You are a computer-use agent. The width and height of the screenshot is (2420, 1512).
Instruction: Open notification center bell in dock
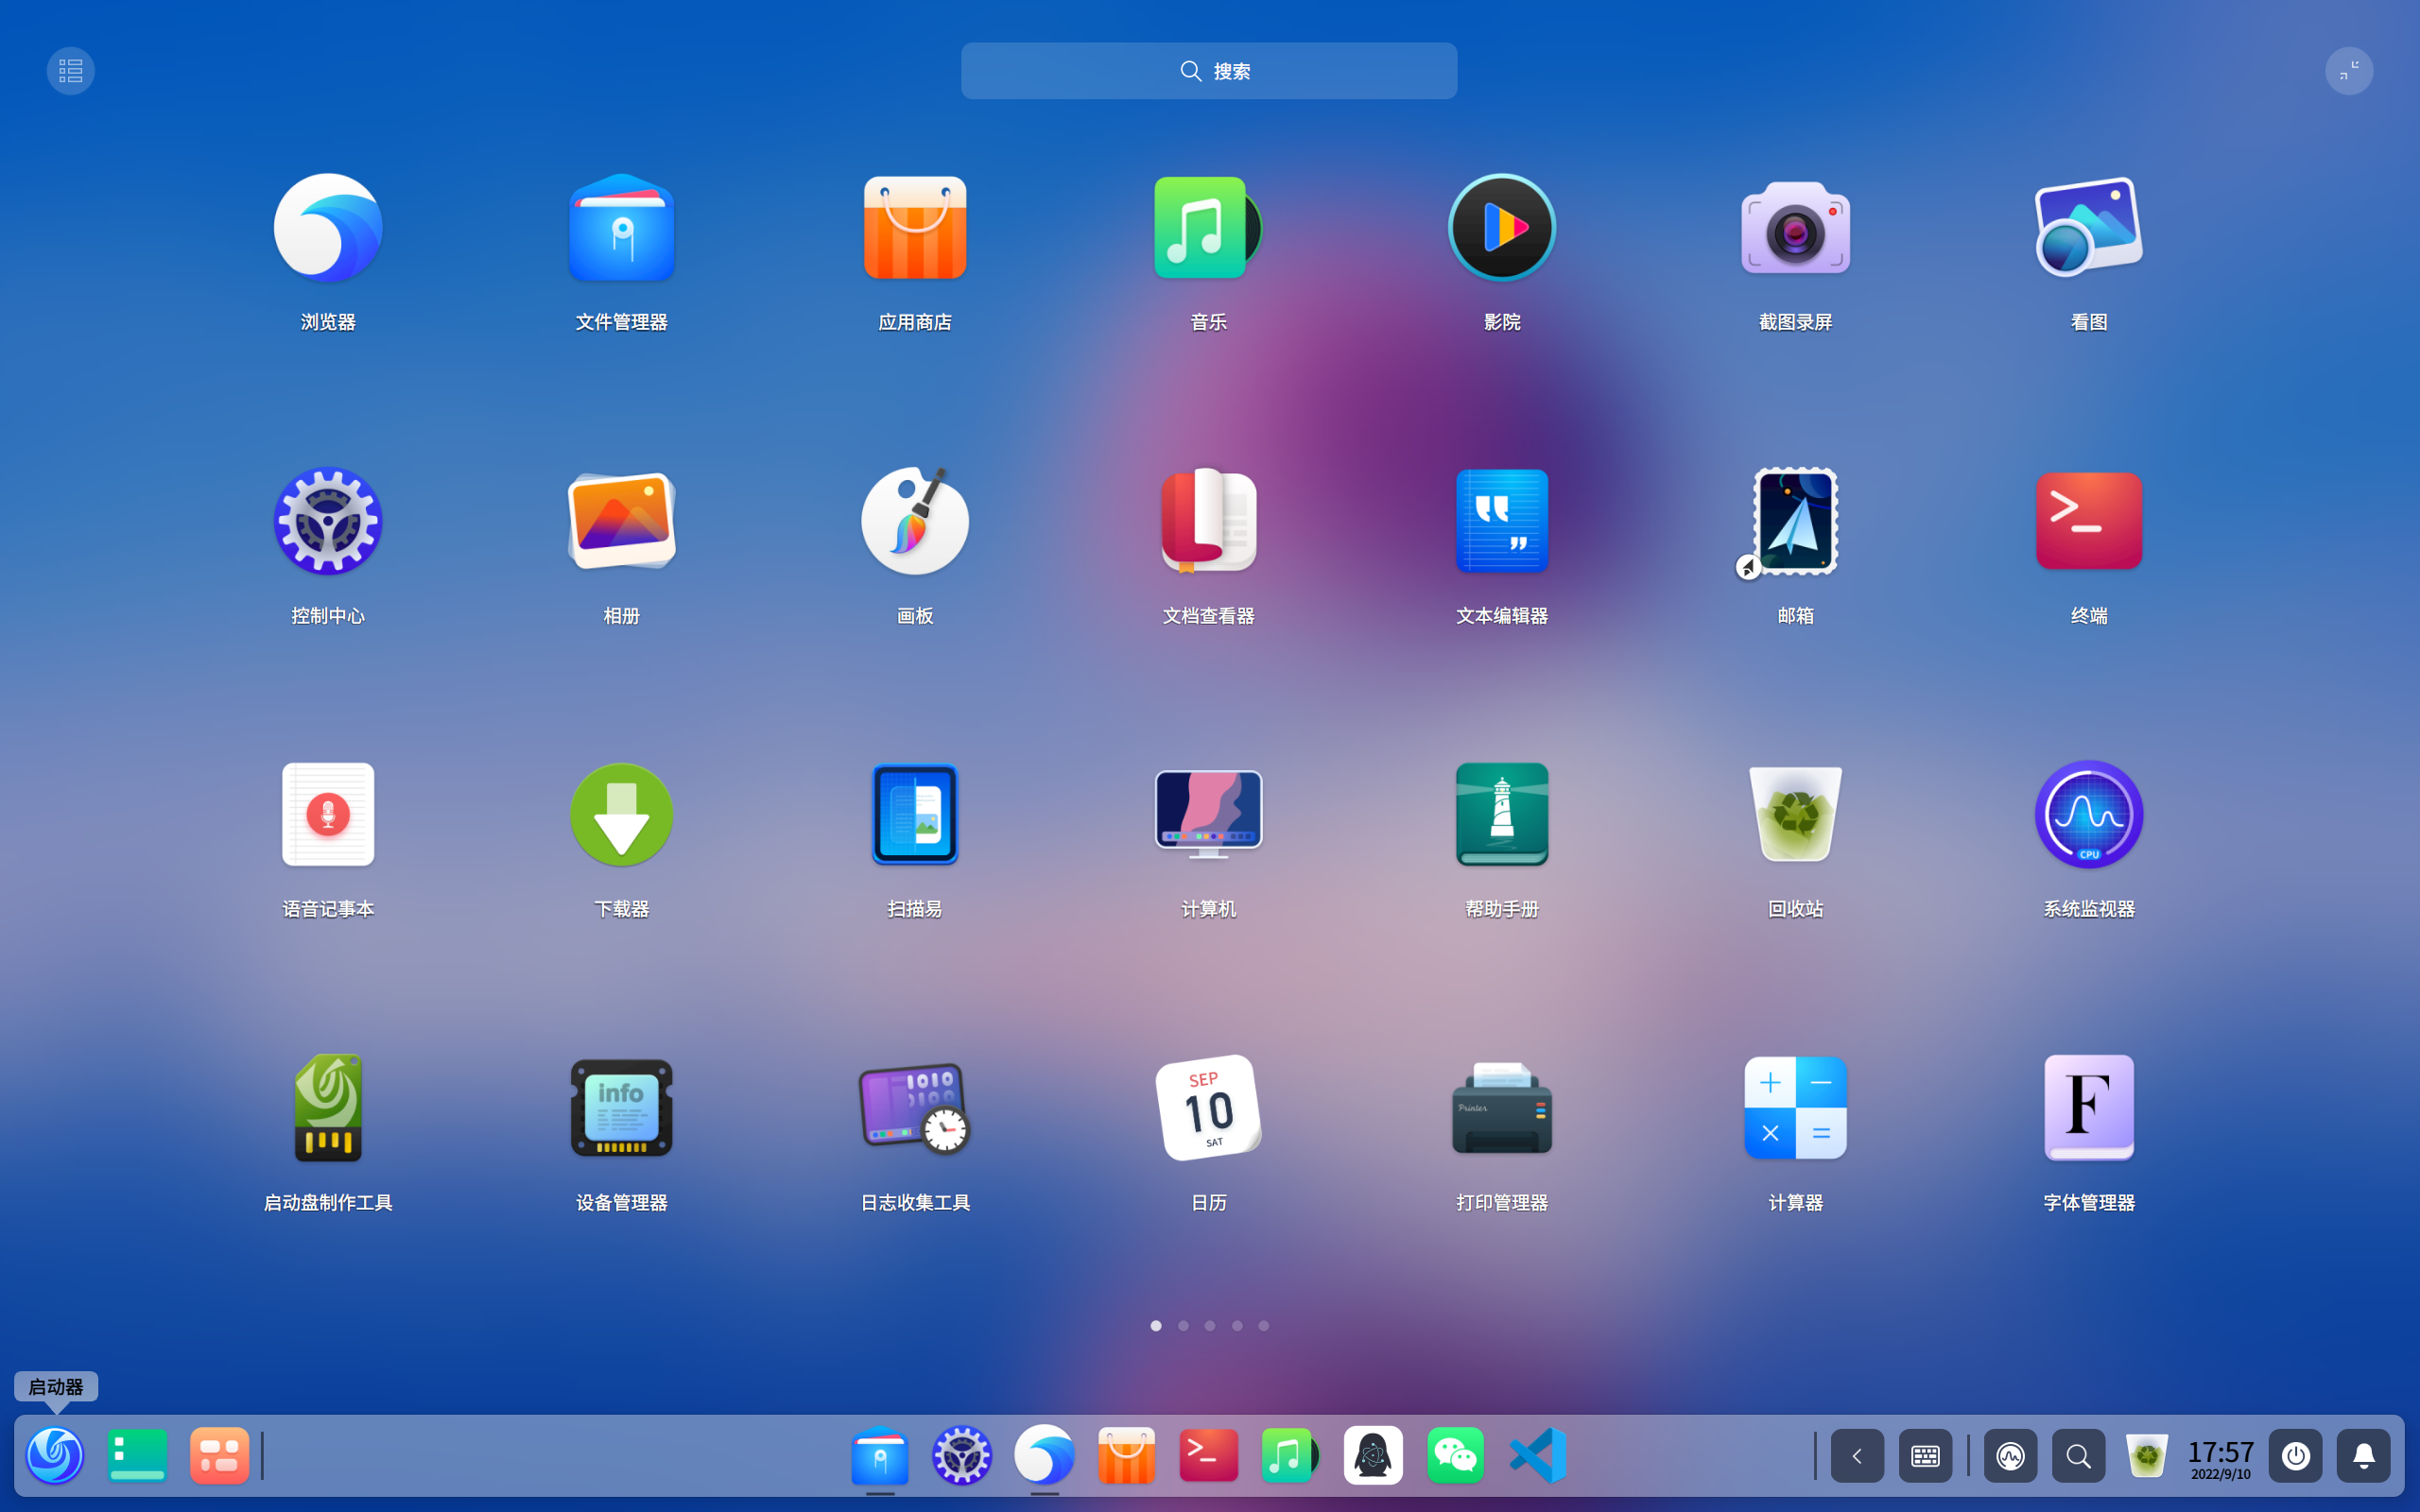point(2363,1456)
